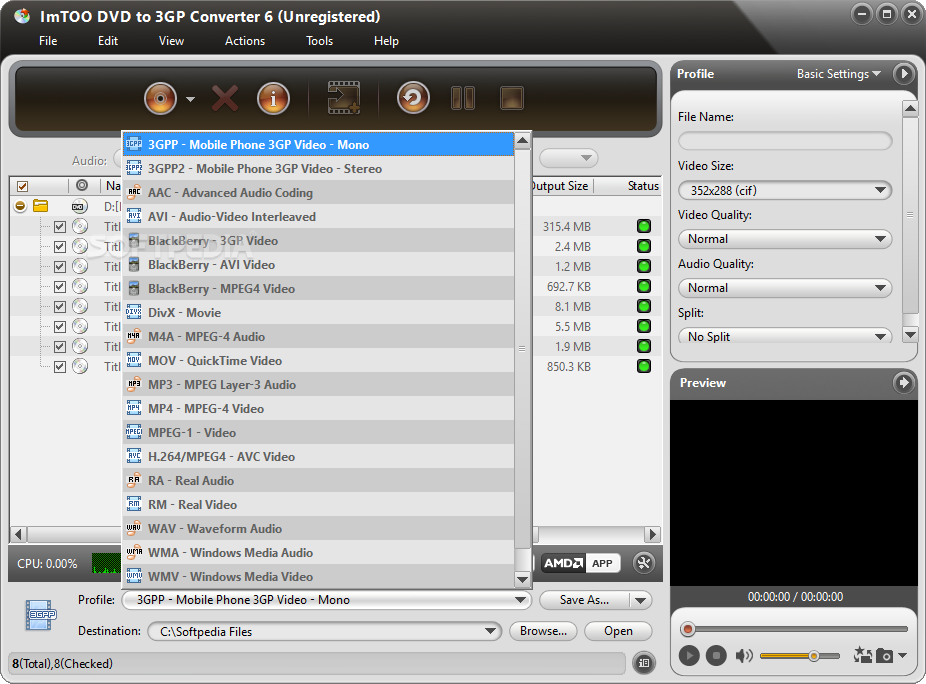Click the add profile filmstrip icon

344,98
